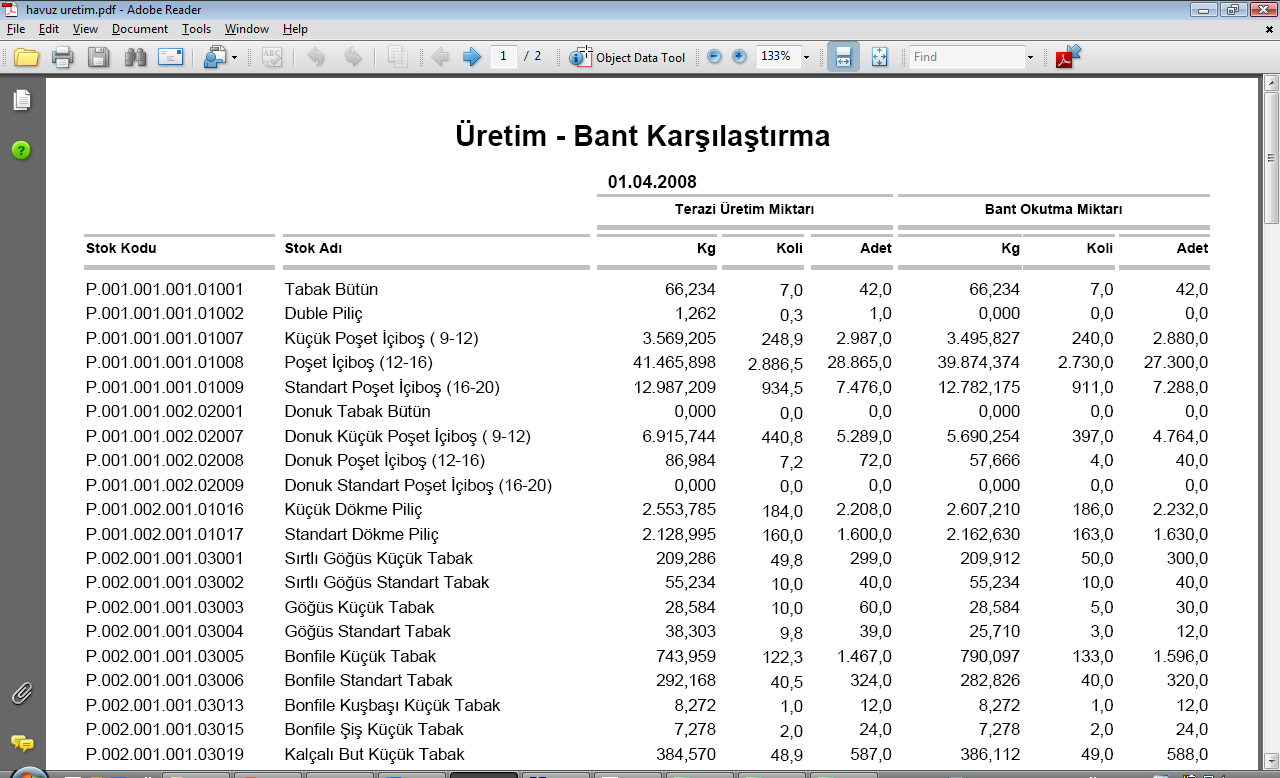The image size is (1280, 778).
Task: Click 'Standart Poşet İçiboş (16-20)' name
Action: (x=392, y=387)
